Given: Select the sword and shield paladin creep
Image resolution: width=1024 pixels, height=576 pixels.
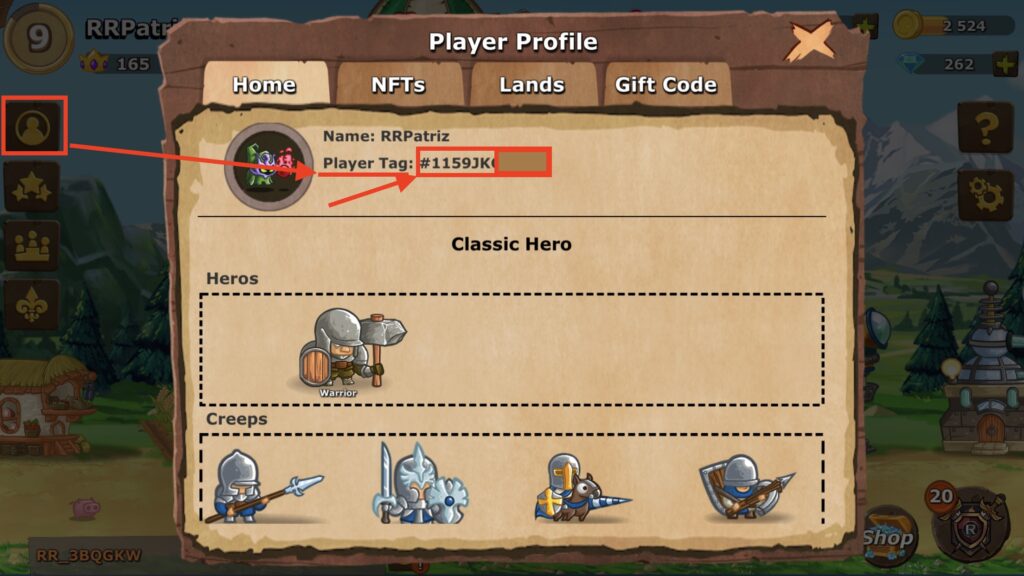Looking at the screenshot, I should [x=421, y=485].
